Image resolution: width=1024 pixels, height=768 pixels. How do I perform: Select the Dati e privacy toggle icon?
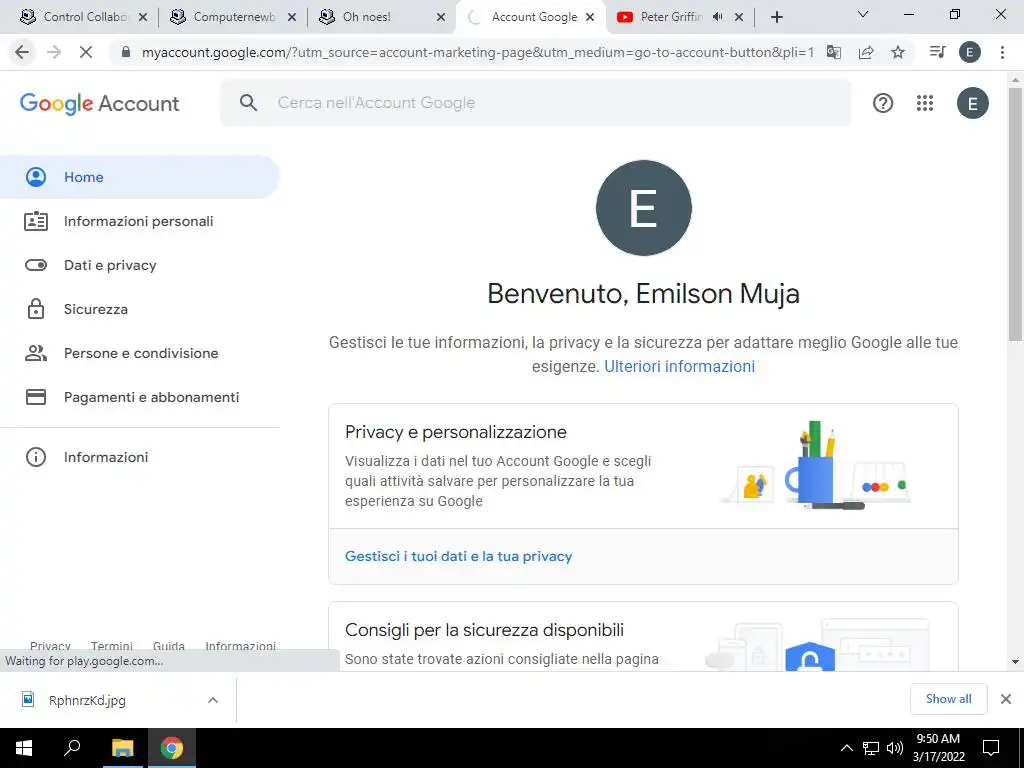pos(36,265)
